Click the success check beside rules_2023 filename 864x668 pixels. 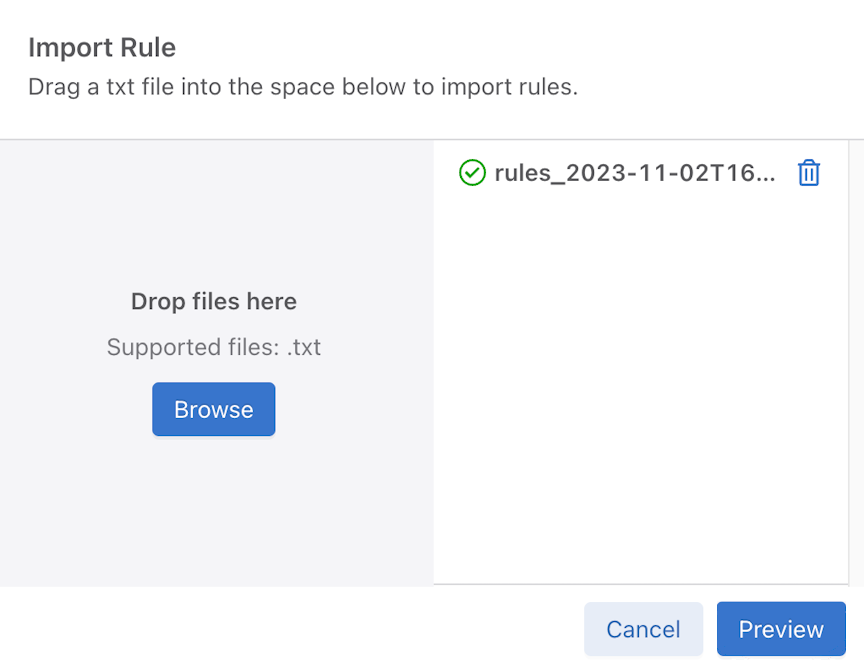tap(472, 173)
